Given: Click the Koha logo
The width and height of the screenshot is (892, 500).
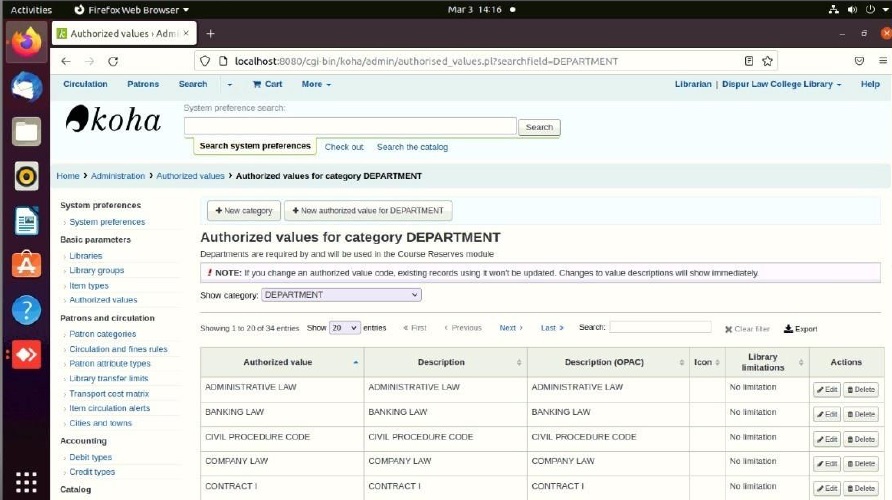Looking at the screenshot, I should pyautogui.click(x=113, y=120).
